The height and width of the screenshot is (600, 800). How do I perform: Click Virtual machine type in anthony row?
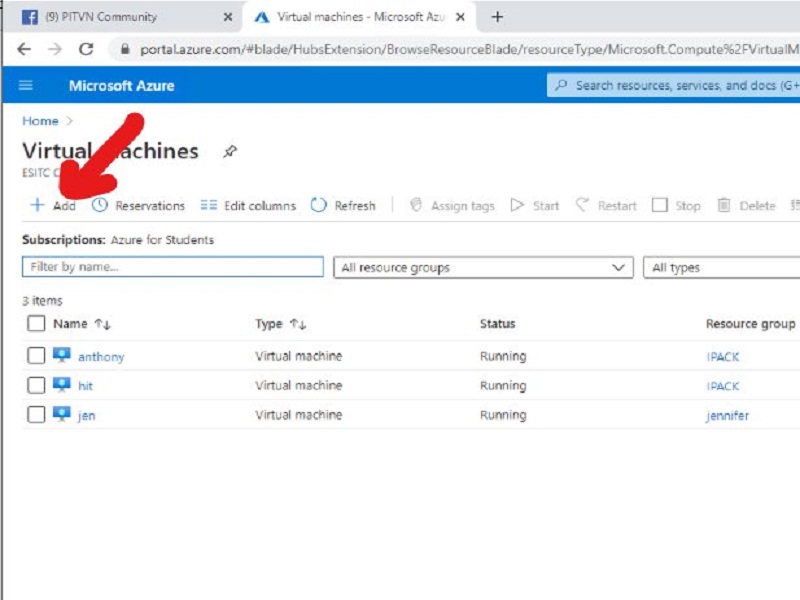coord(298,356)
